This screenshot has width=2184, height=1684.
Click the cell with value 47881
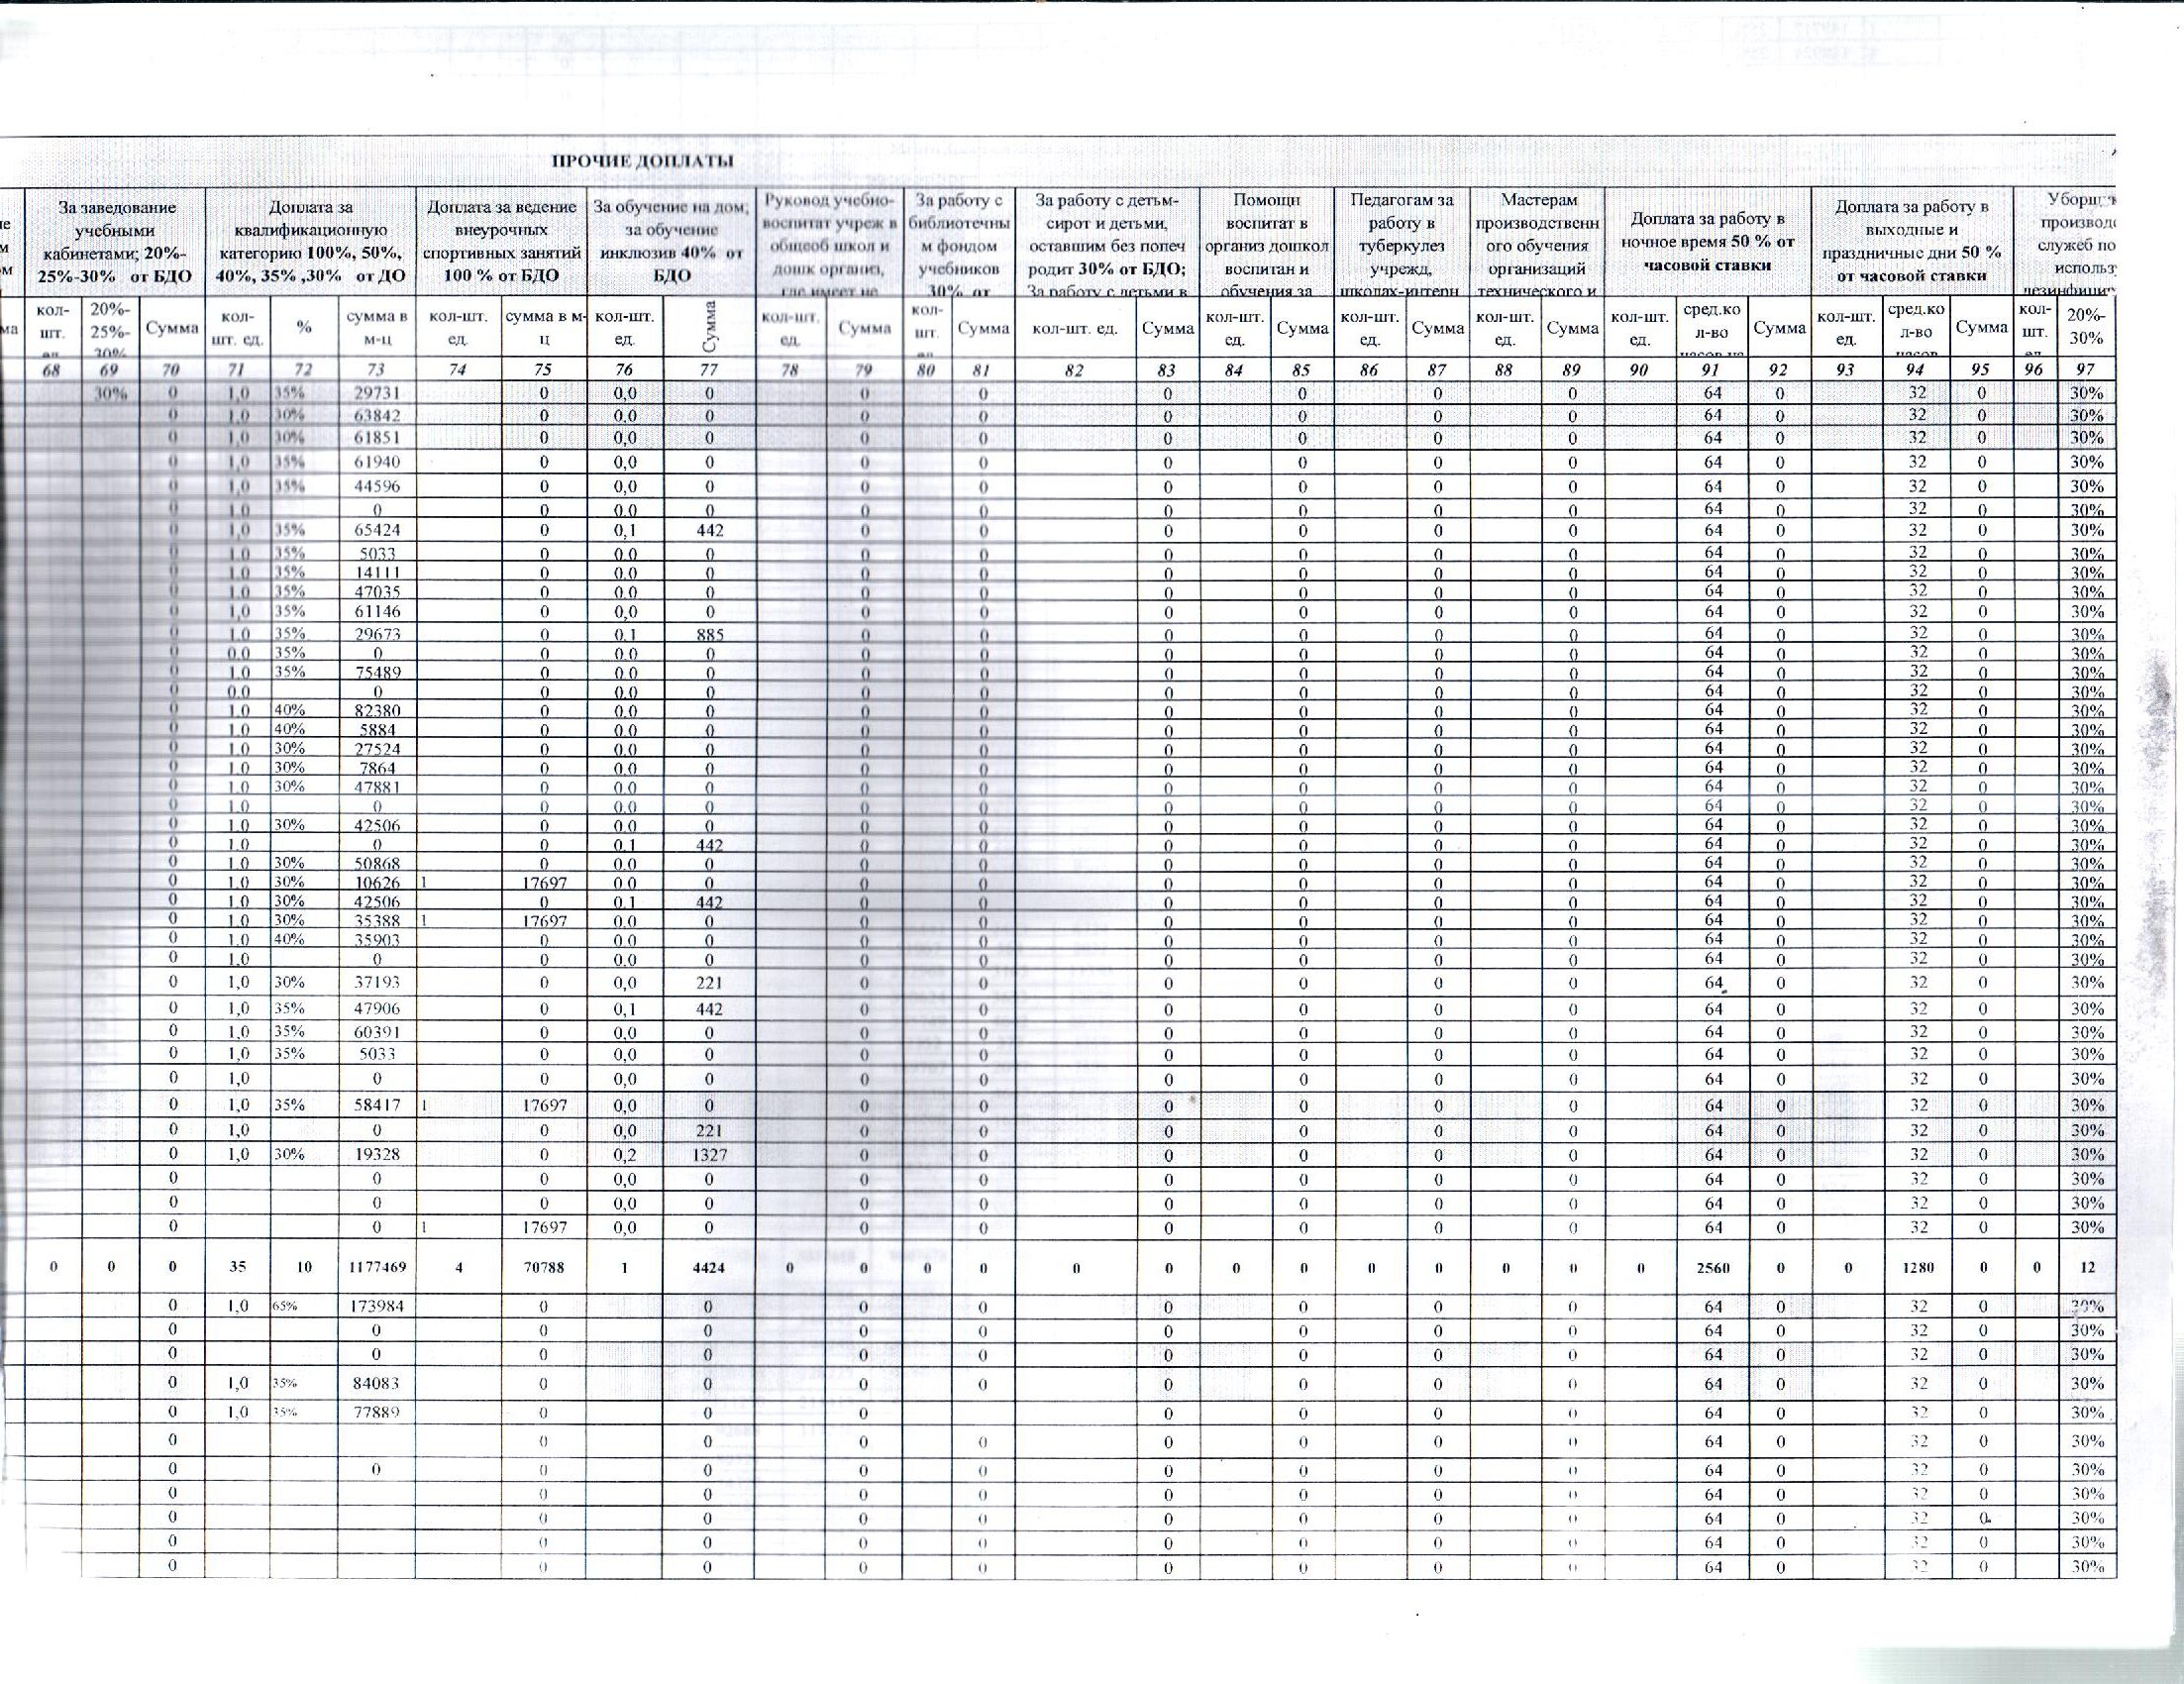(x=379, y=788)
